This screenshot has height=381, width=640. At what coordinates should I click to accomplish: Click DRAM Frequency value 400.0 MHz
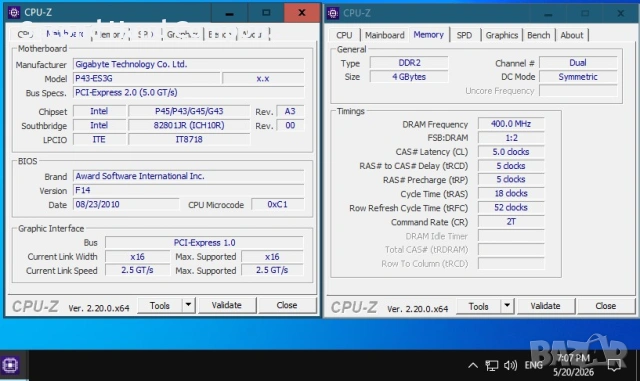[511, 124]
